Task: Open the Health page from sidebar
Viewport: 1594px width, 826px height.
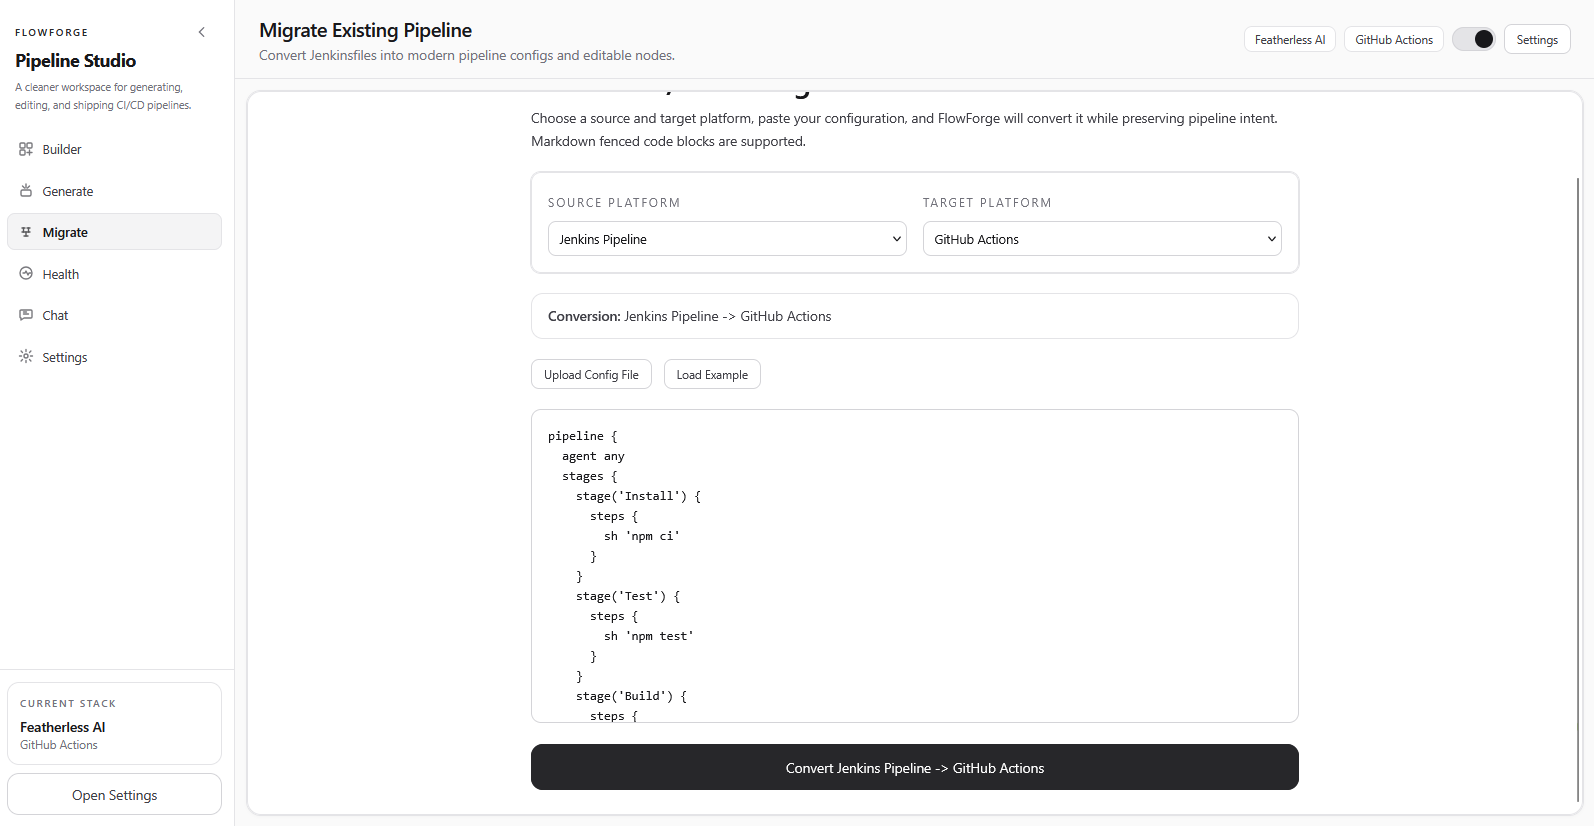Action: pyautogui.click(x=61, y=274)
